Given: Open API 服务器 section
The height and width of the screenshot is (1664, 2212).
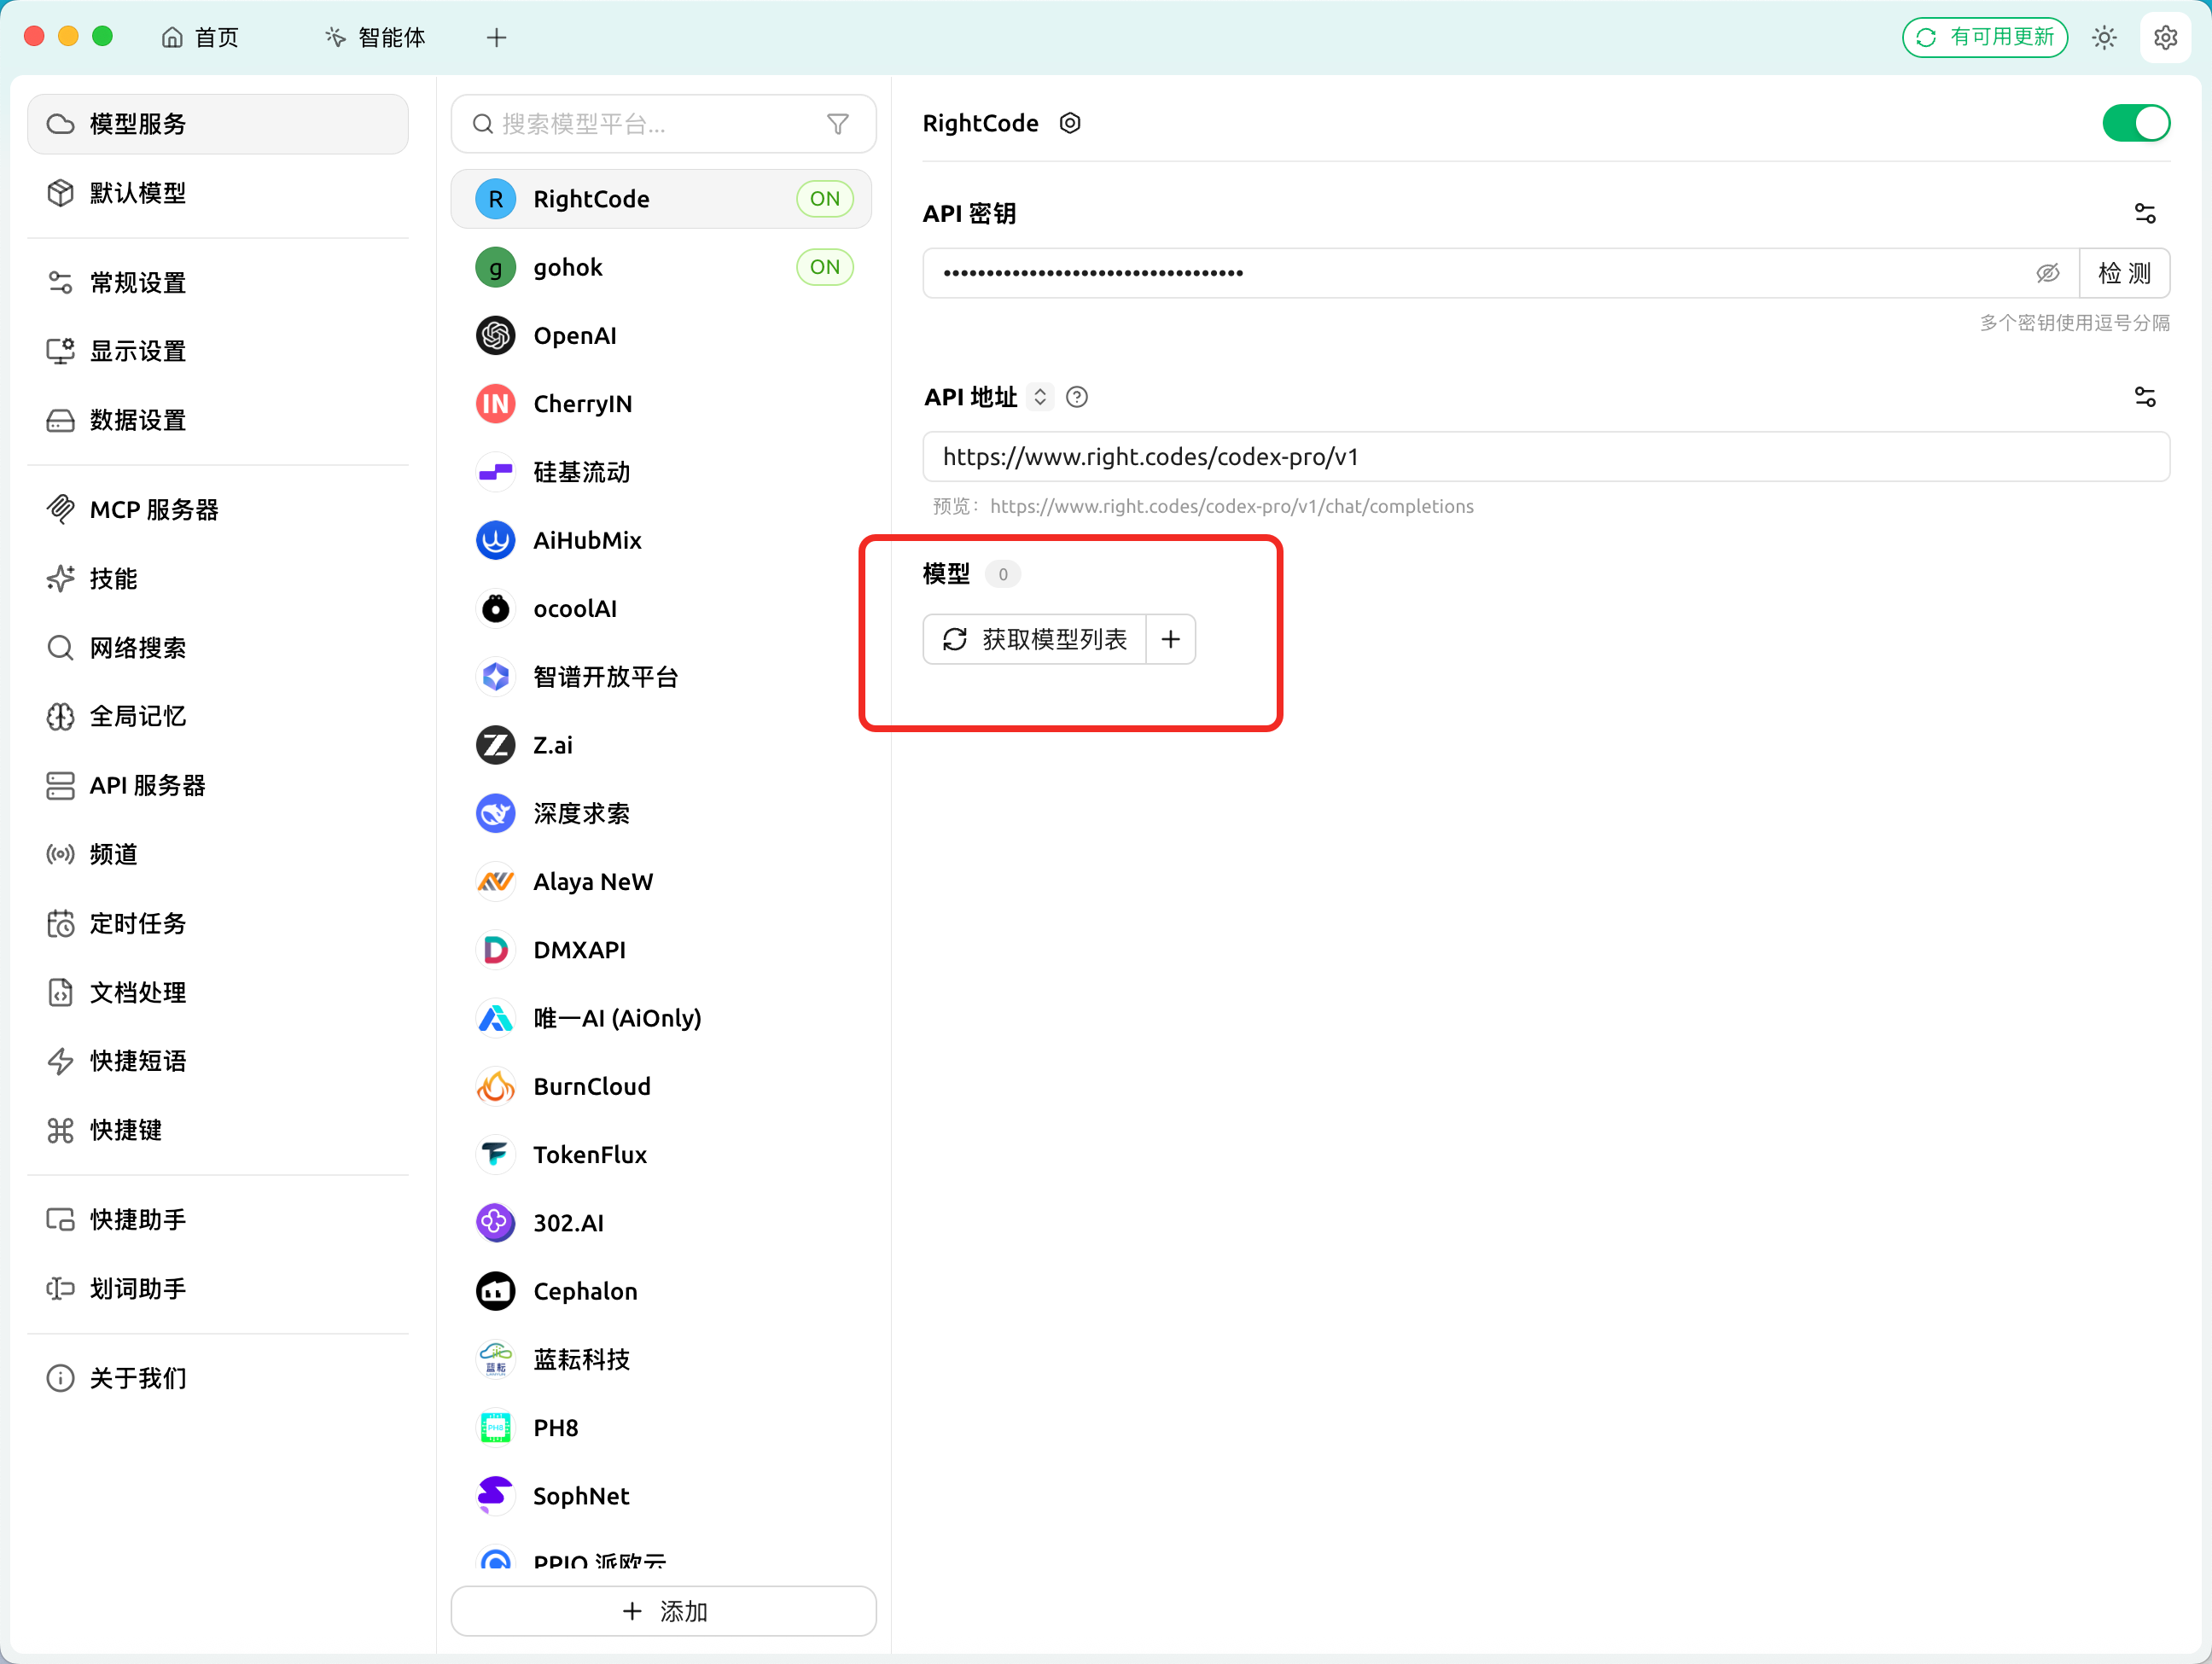Looking at the screenshot, I should click(x=218, y=786).
